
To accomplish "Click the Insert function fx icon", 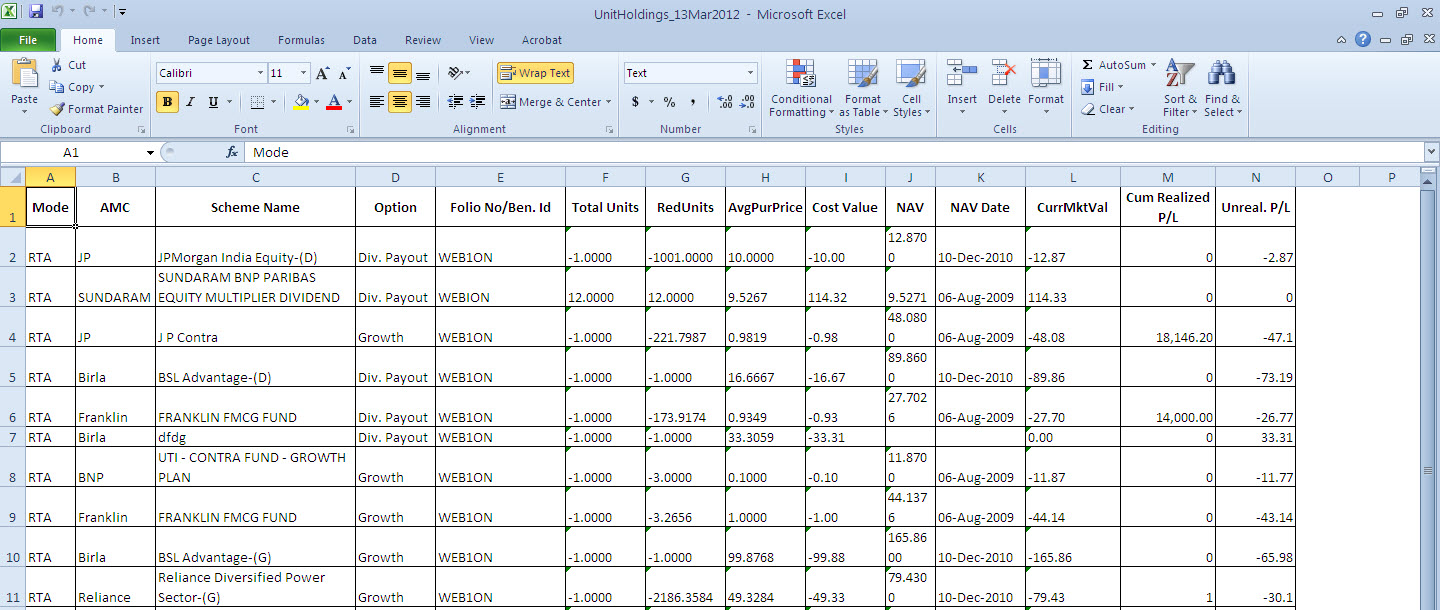I will point(231,153).
